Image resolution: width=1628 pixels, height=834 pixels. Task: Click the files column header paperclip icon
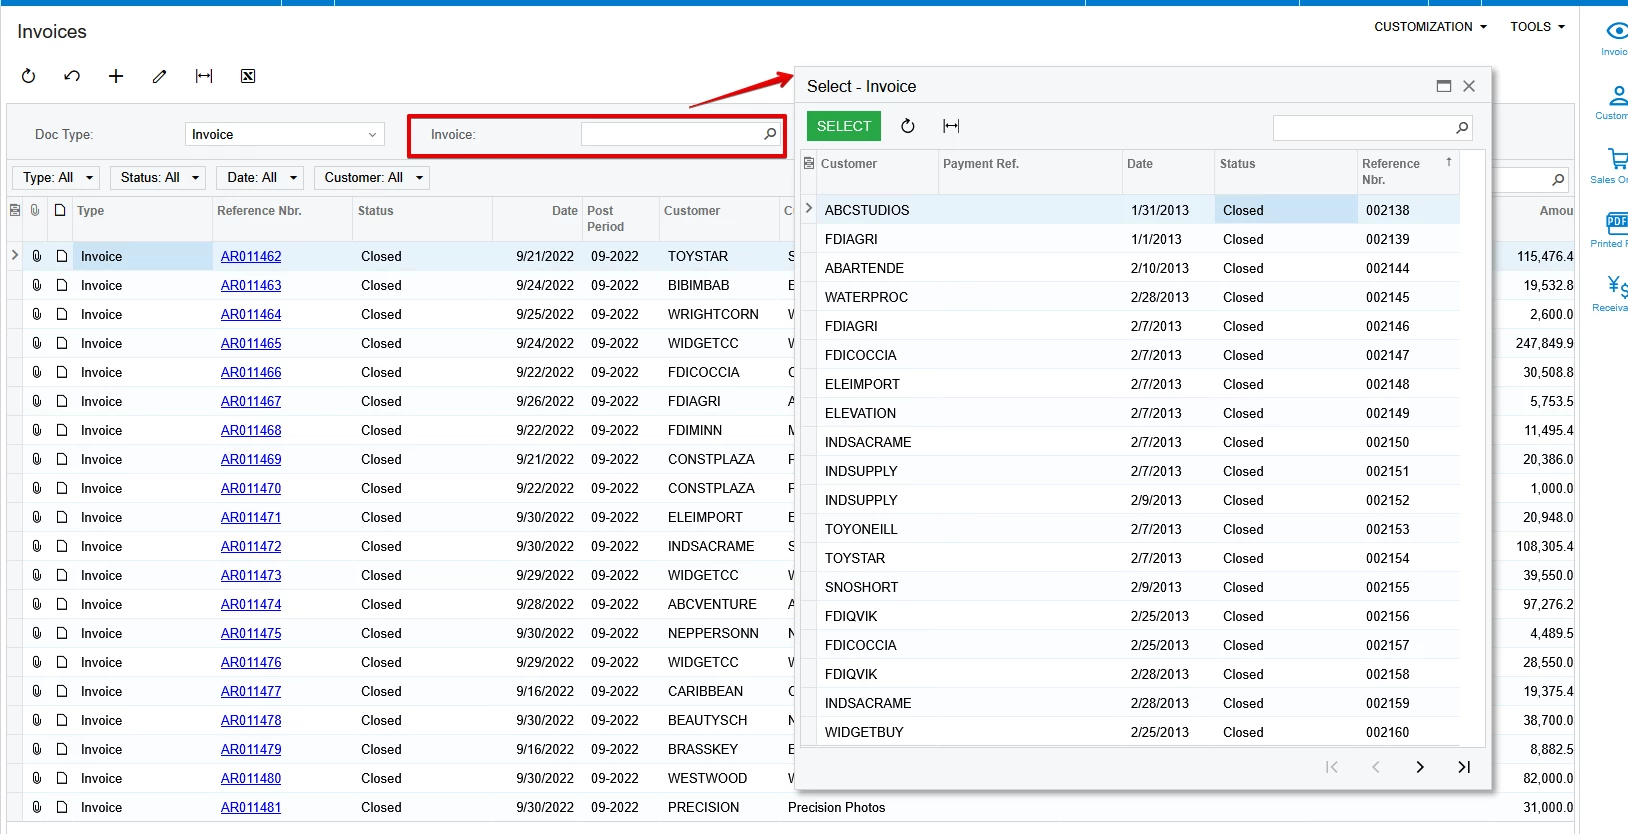(35, 210)
